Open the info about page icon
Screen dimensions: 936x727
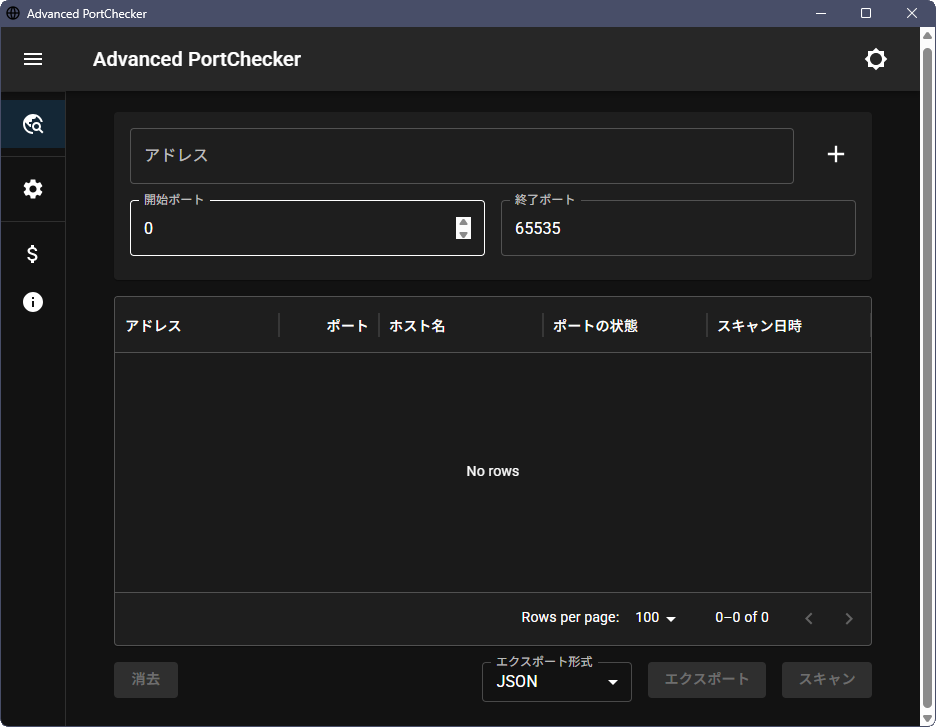33,302
